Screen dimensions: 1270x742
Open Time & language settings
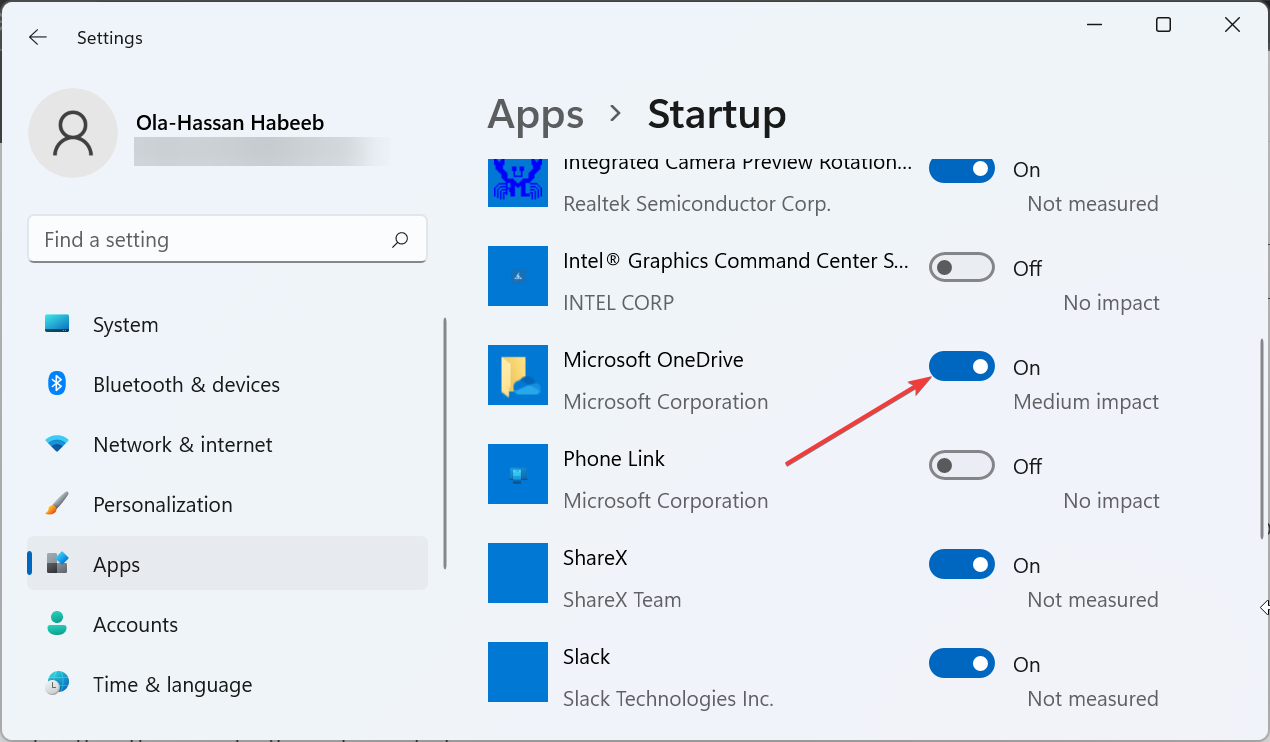pos(228,684)
